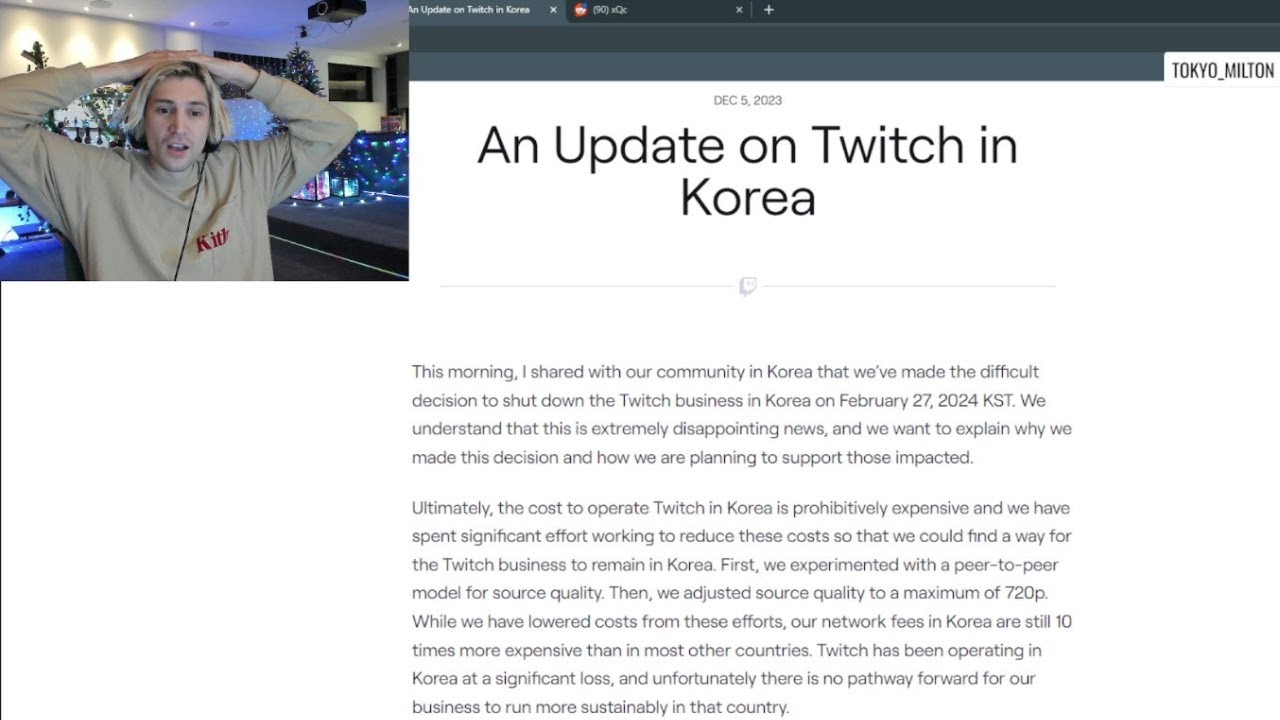Open a new browser tab with the plus button

click(x=768, y=10)
